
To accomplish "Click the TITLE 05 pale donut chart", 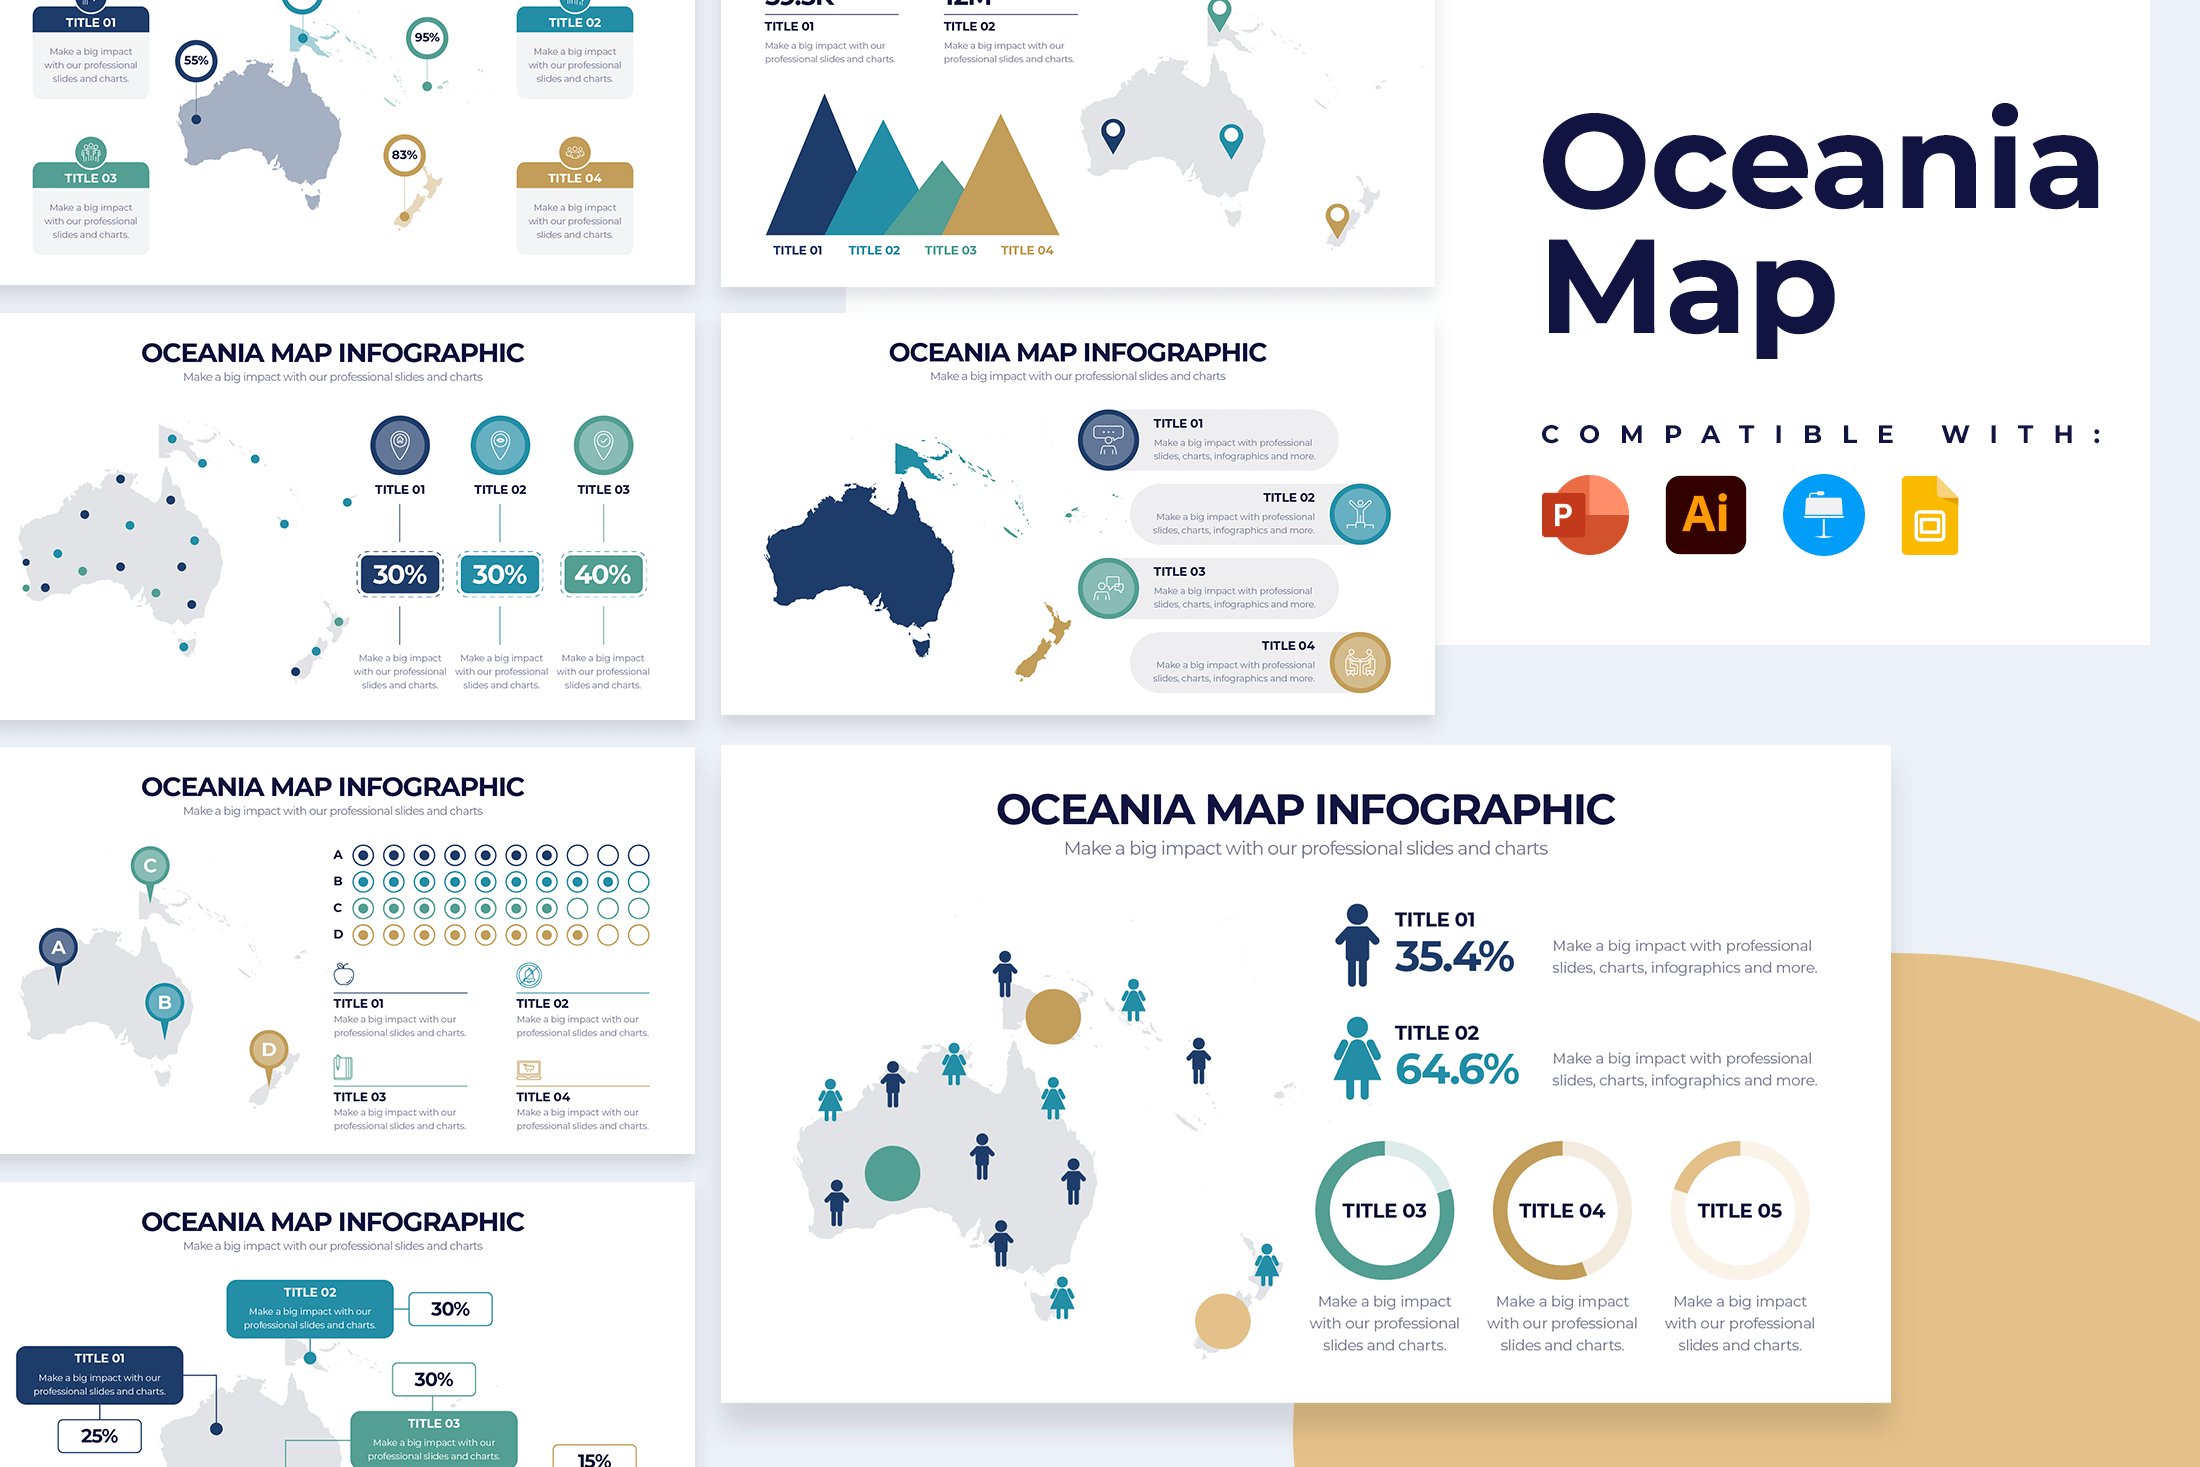I will point(1740,1210).
